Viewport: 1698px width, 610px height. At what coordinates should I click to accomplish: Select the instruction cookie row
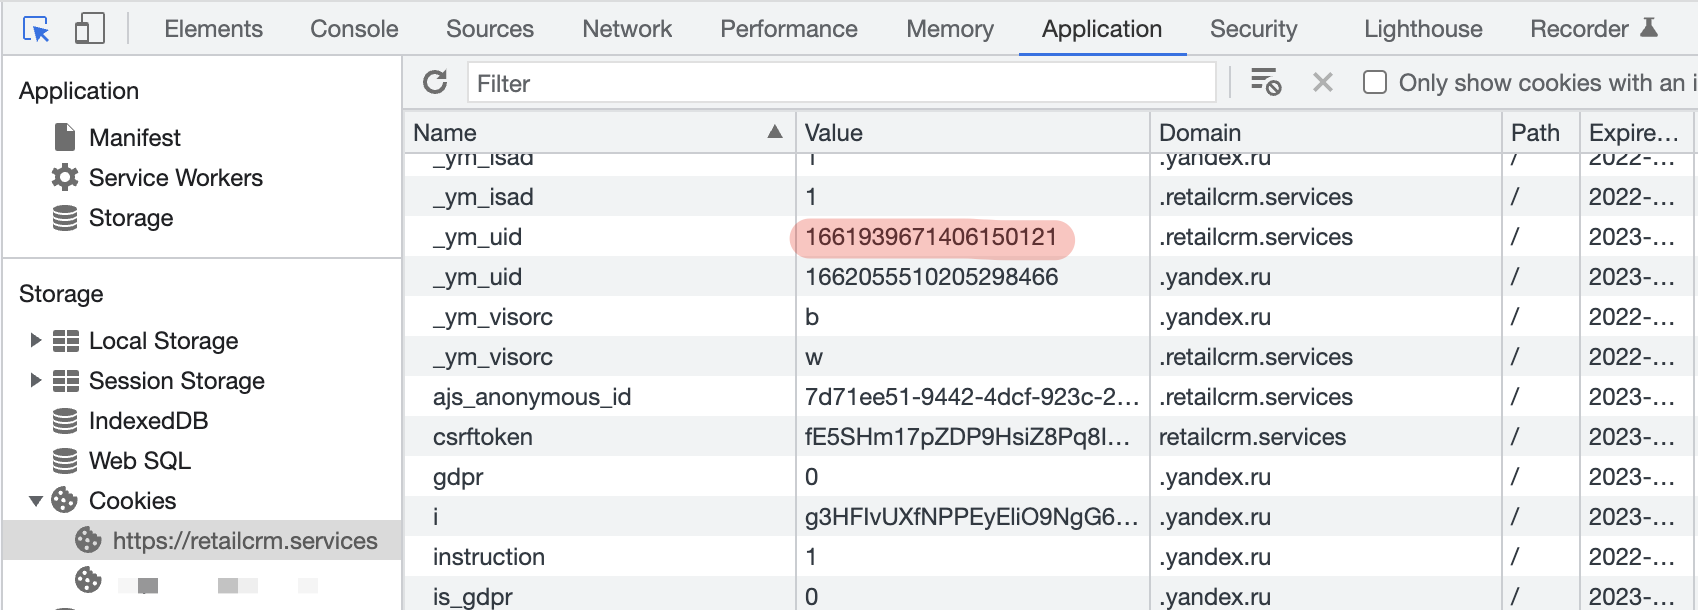tap(1047, 557)
